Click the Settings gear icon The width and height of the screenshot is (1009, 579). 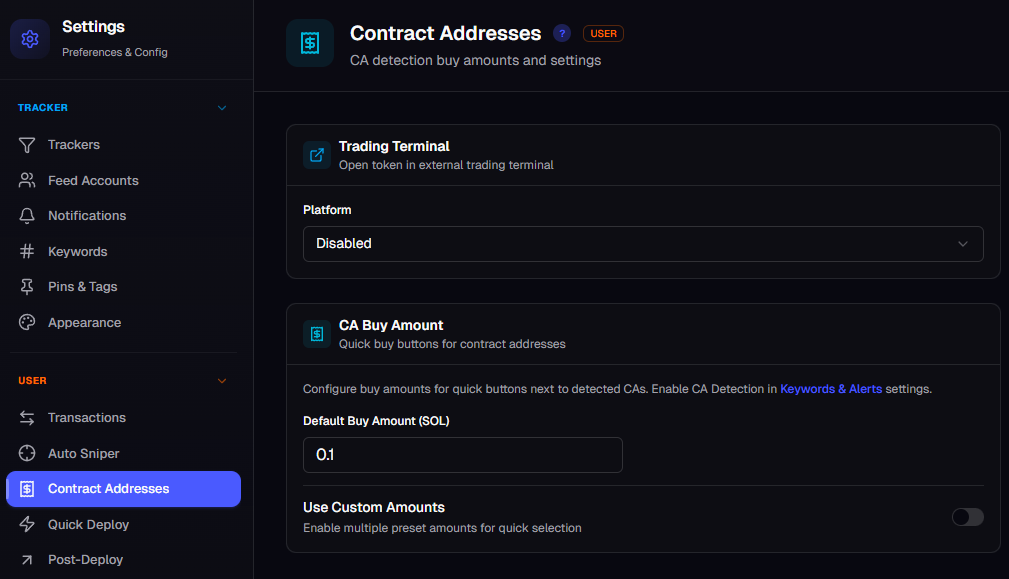[x=30, y=39]
